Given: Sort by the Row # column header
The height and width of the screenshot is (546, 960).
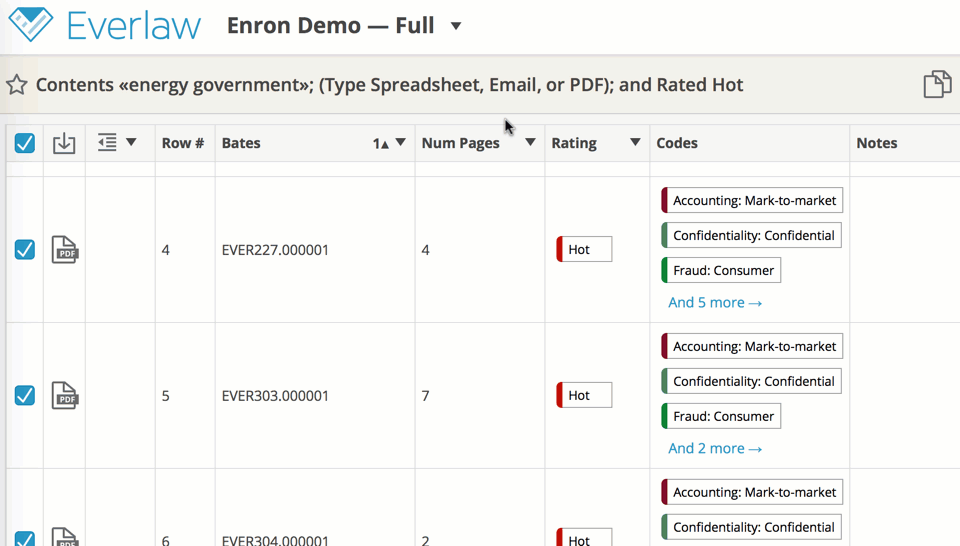Looking at the screenshot, I should (x=182, y=143).
